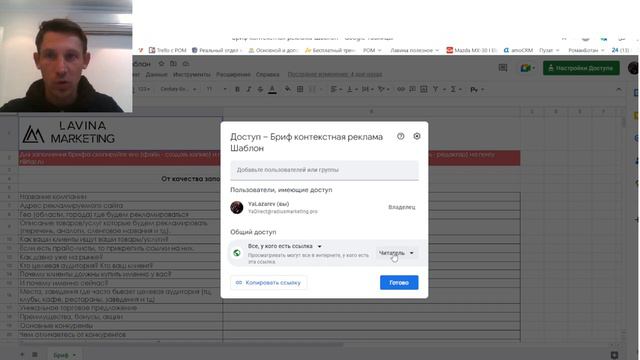The image size is (640, 360).
Task: Click the add sheet plus button
Action: click(22, 355)
